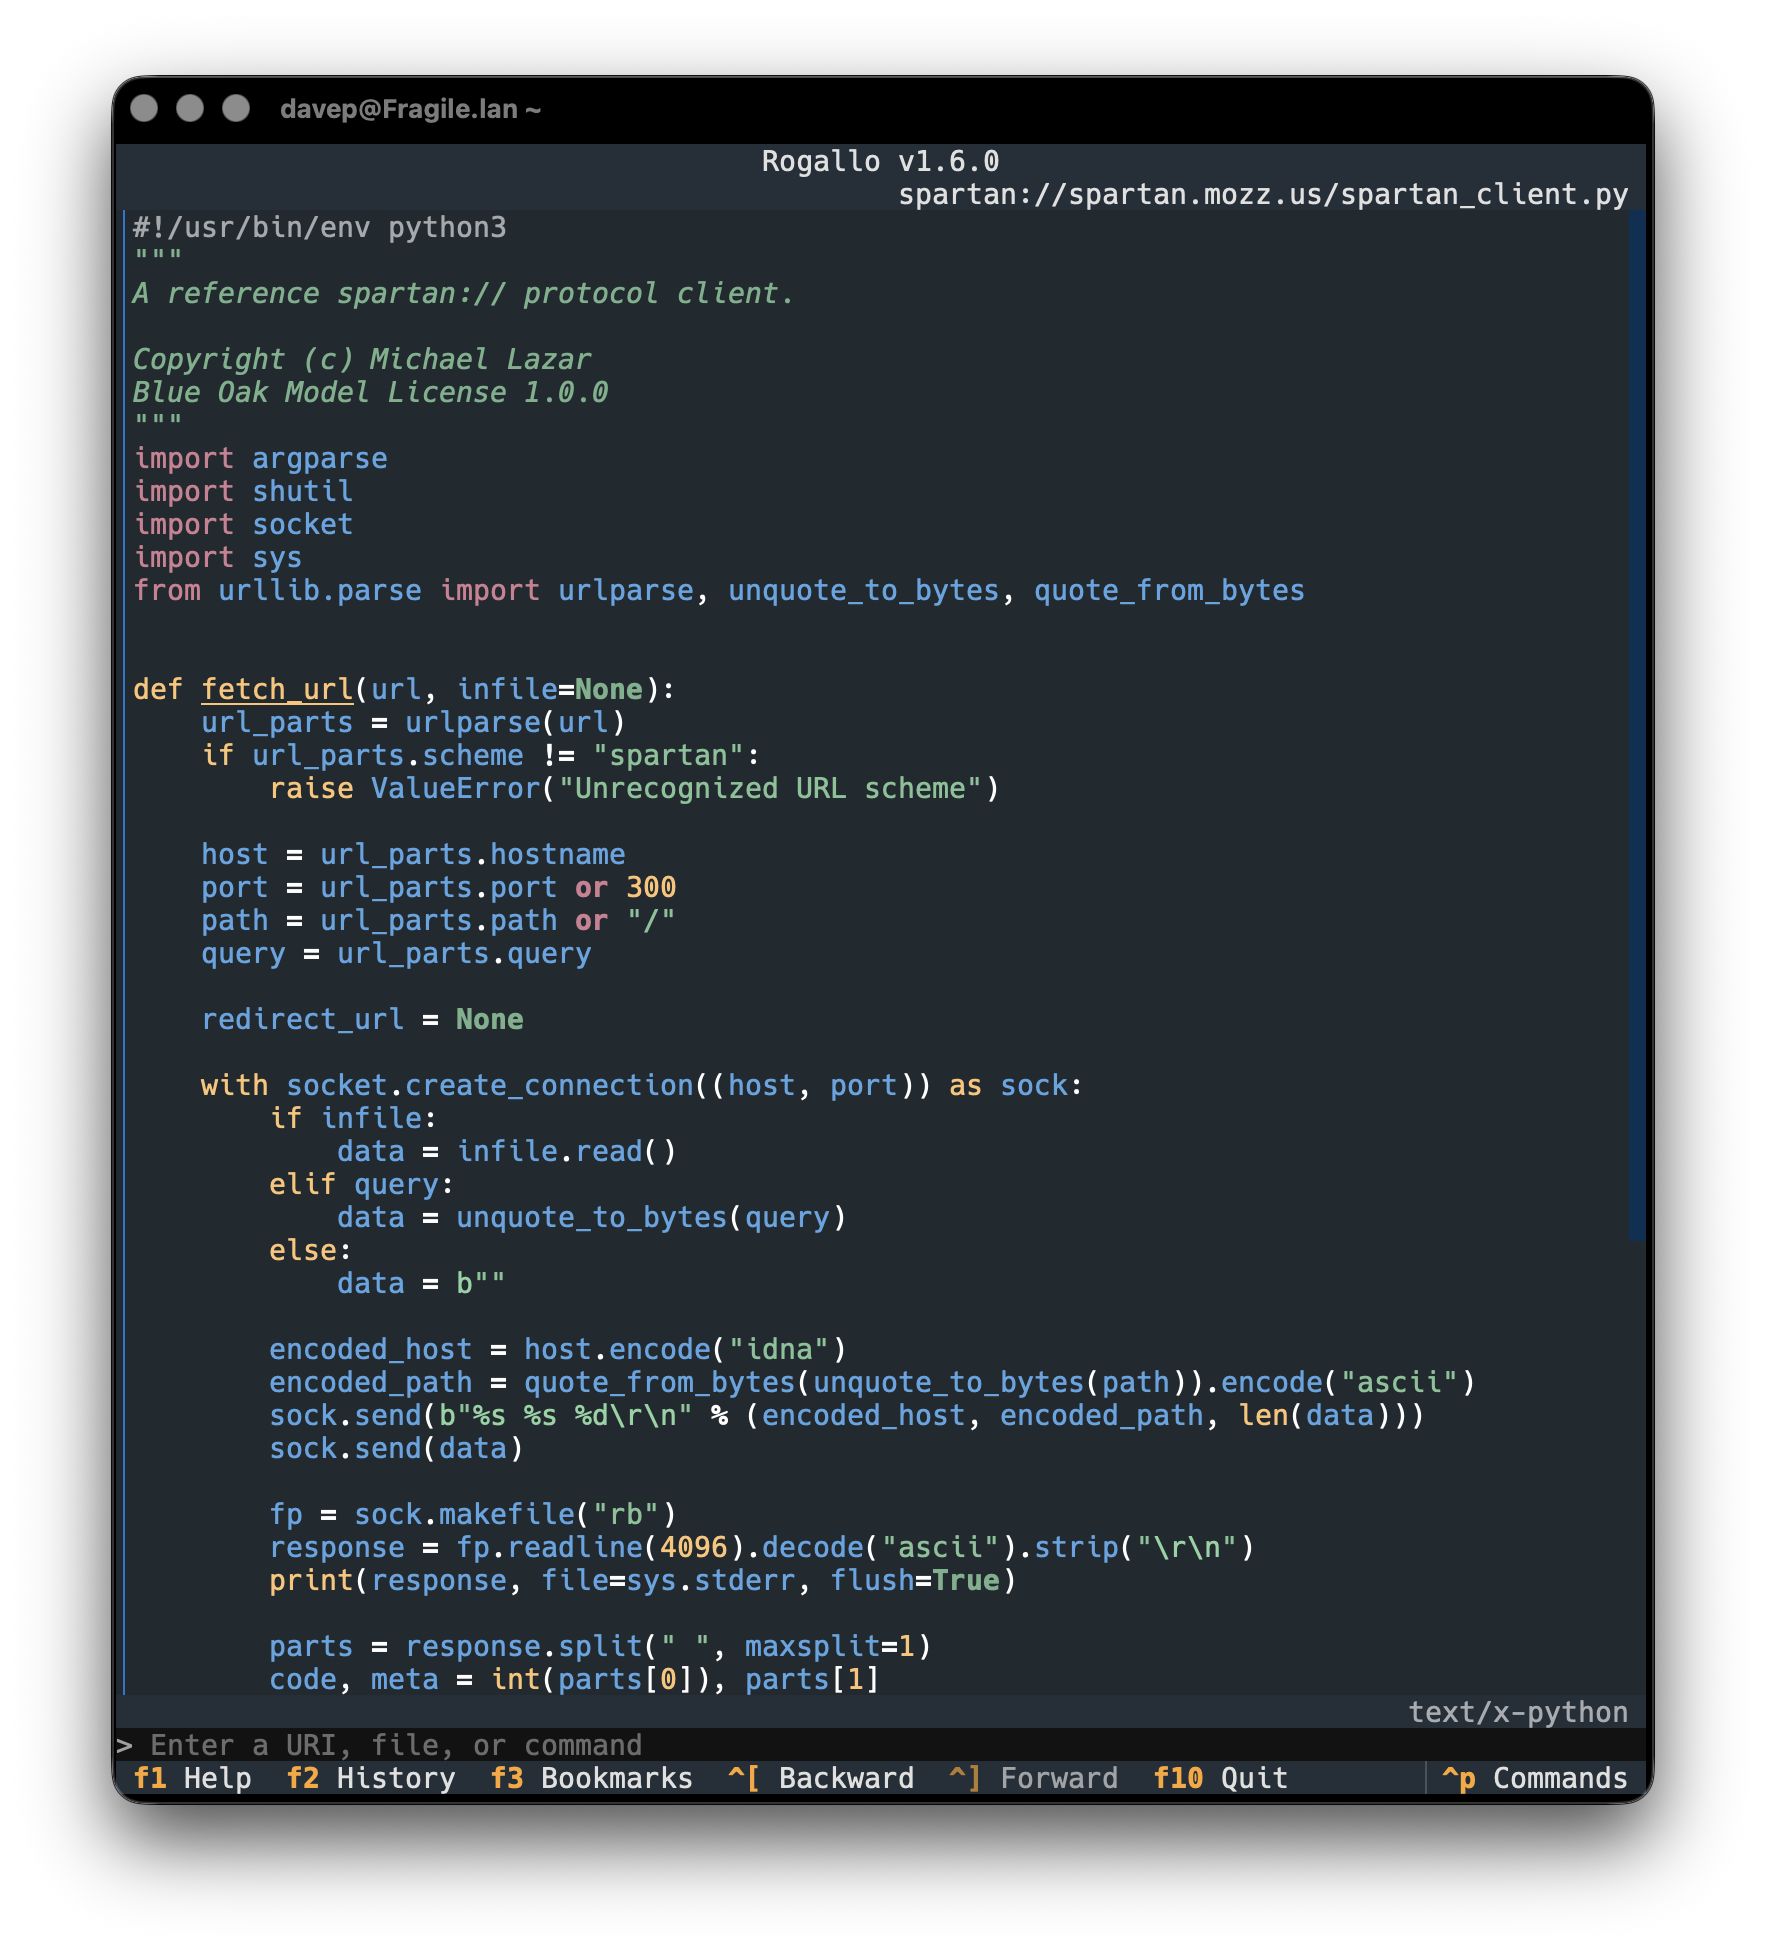This screenshot has height=1952, width=1766.
Task: Click the 'print(response, file=sys.stderr' line
Action: (643, 1580)
